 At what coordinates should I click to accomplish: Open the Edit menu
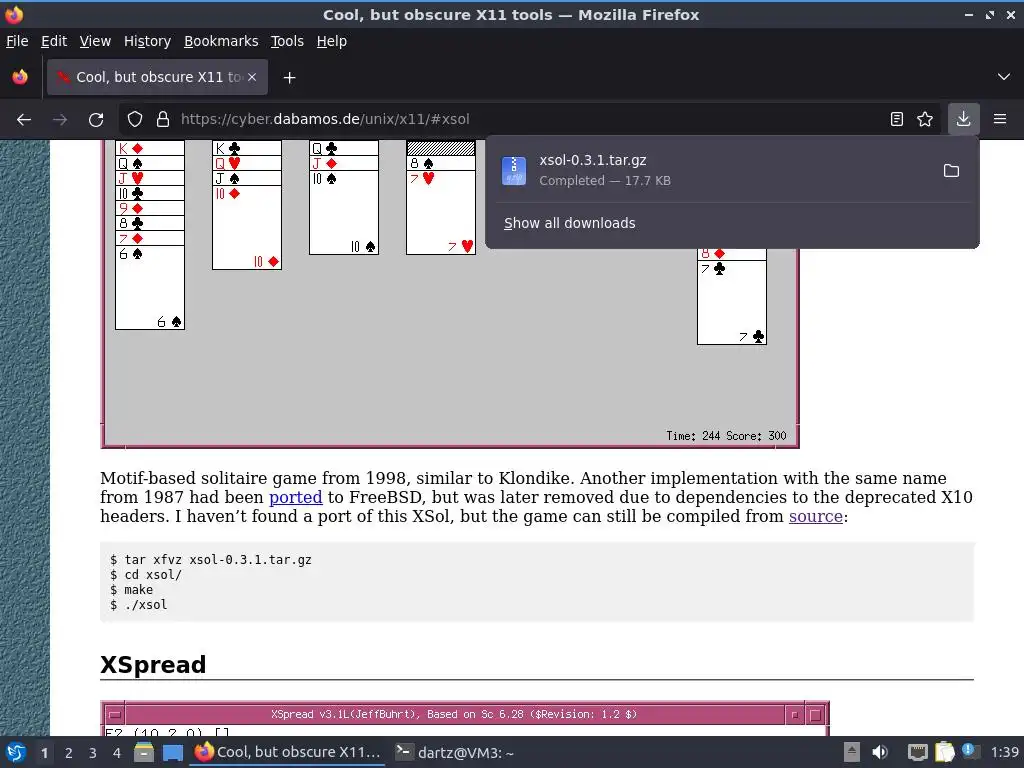(54, 41)
